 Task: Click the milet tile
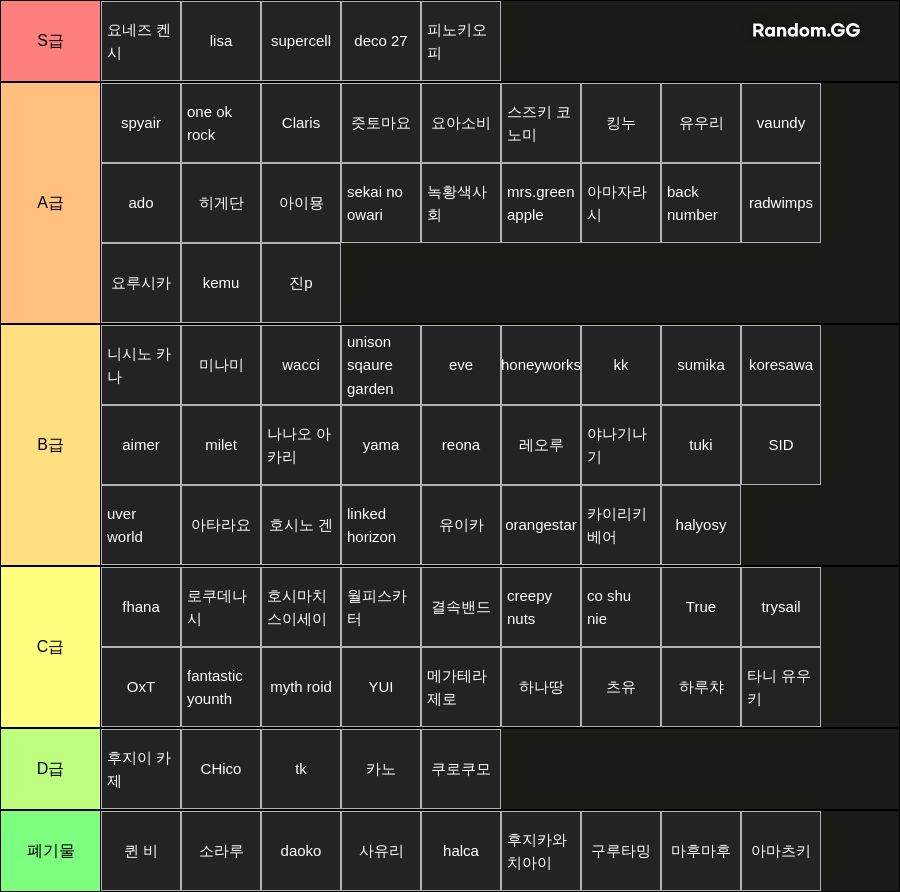pyautogui.click(x=221, y=445)
